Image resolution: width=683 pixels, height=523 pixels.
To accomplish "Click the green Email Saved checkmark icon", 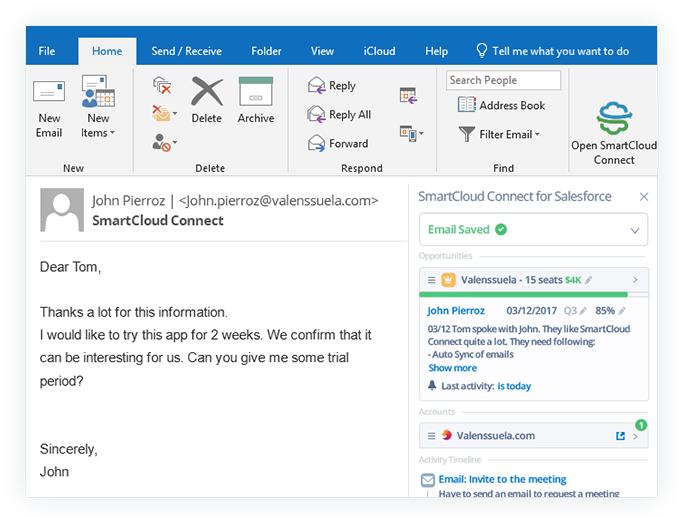I will pyautogui.click(x=501, y=229).
